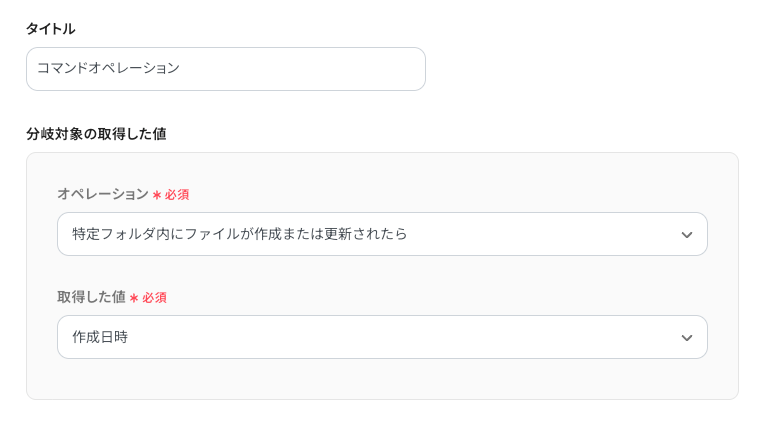
Task: Select the 特定フォルダ内にファイルが作成または更新されたら value text
Action: pos(240,234)
